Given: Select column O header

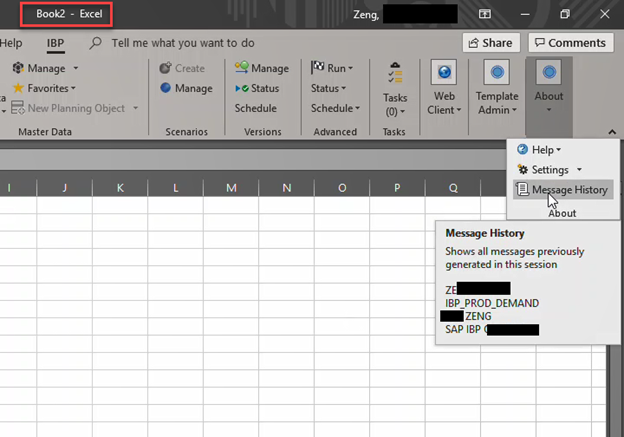Looking at the screenshot, I should [x=342, y=188].
